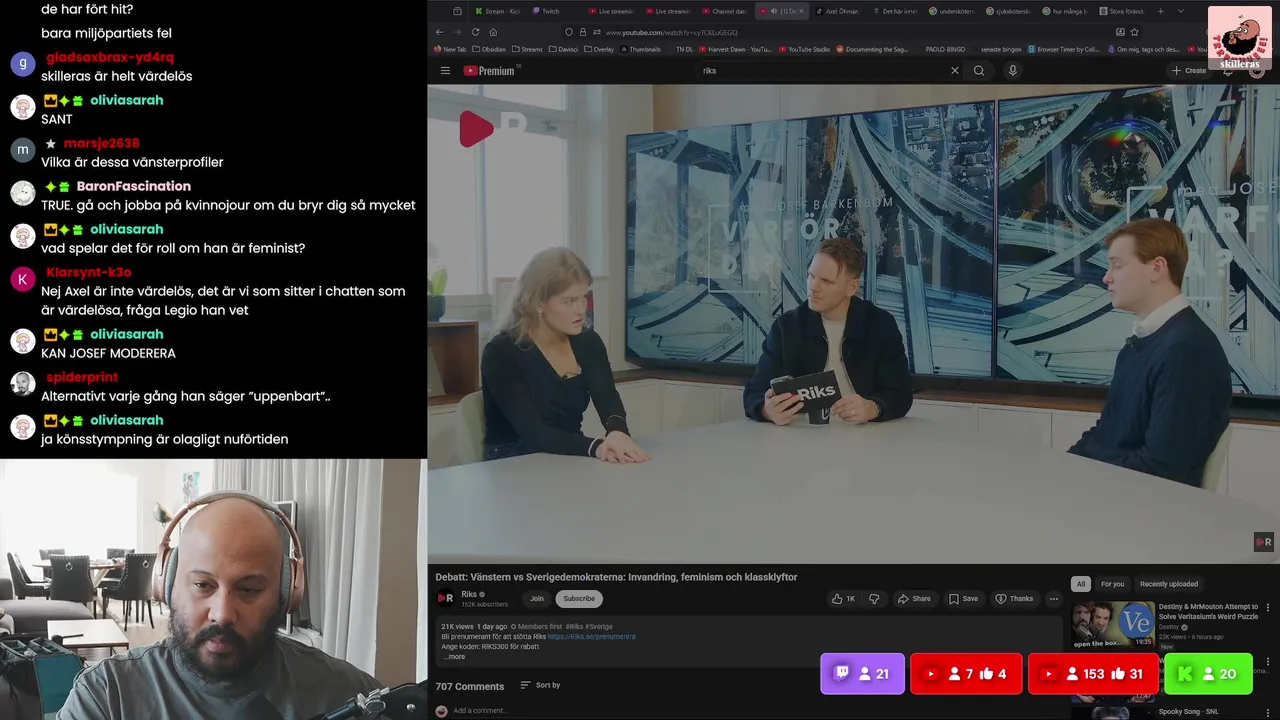Select chat username 'spiderprint'
Image resolution: width=1280 pixels, height=720 pixels.
pos(82,377)
